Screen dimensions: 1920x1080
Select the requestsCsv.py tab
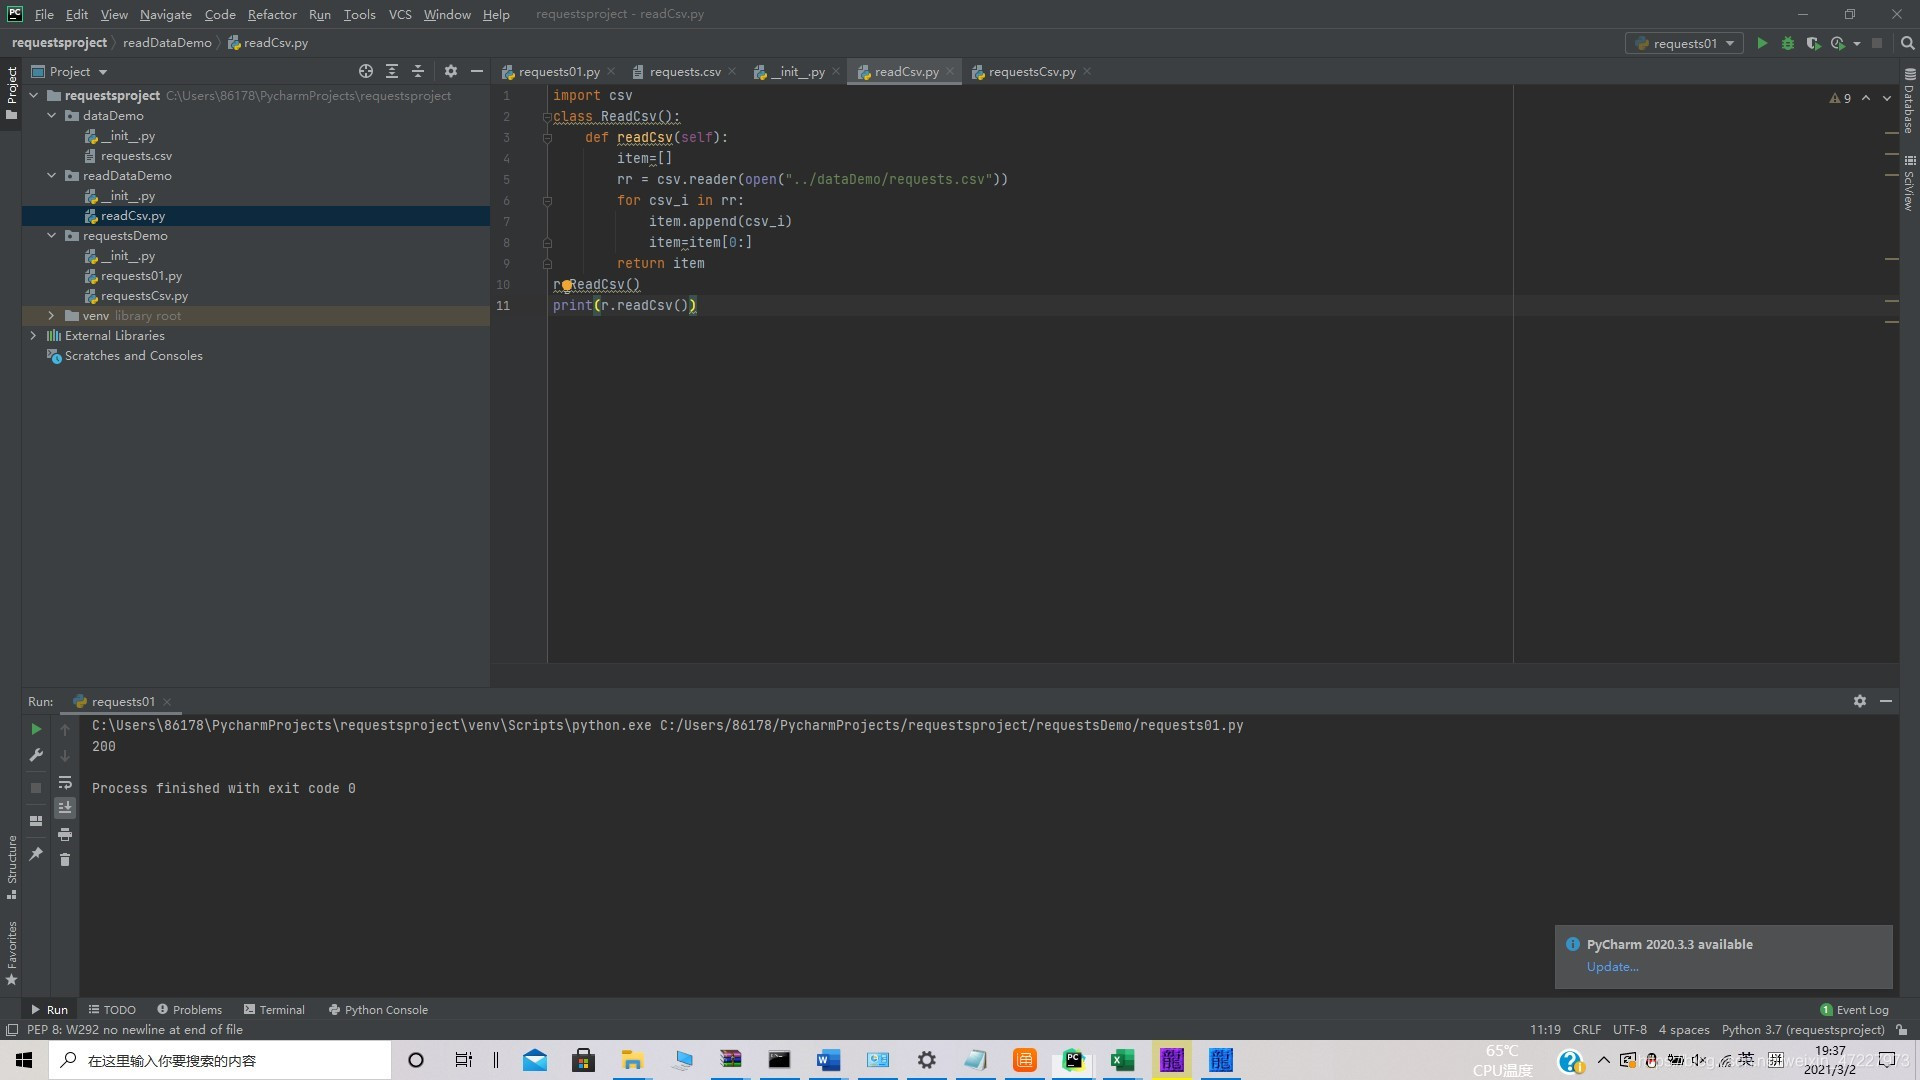tap(1033, 71)
